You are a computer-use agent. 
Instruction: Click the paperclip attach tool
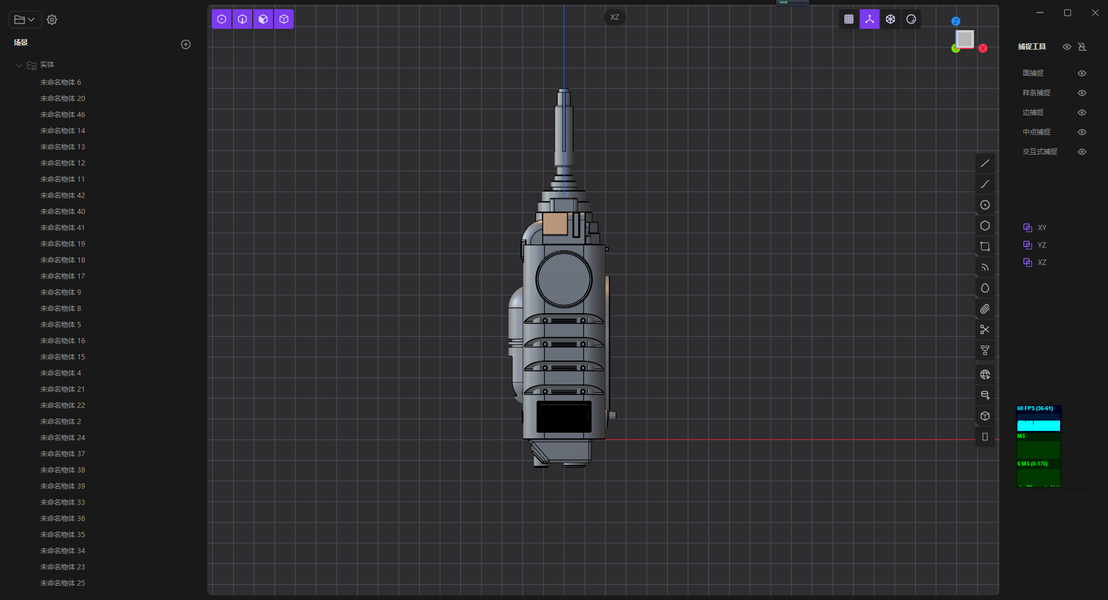pyautogui.click(x=985, y=309)
